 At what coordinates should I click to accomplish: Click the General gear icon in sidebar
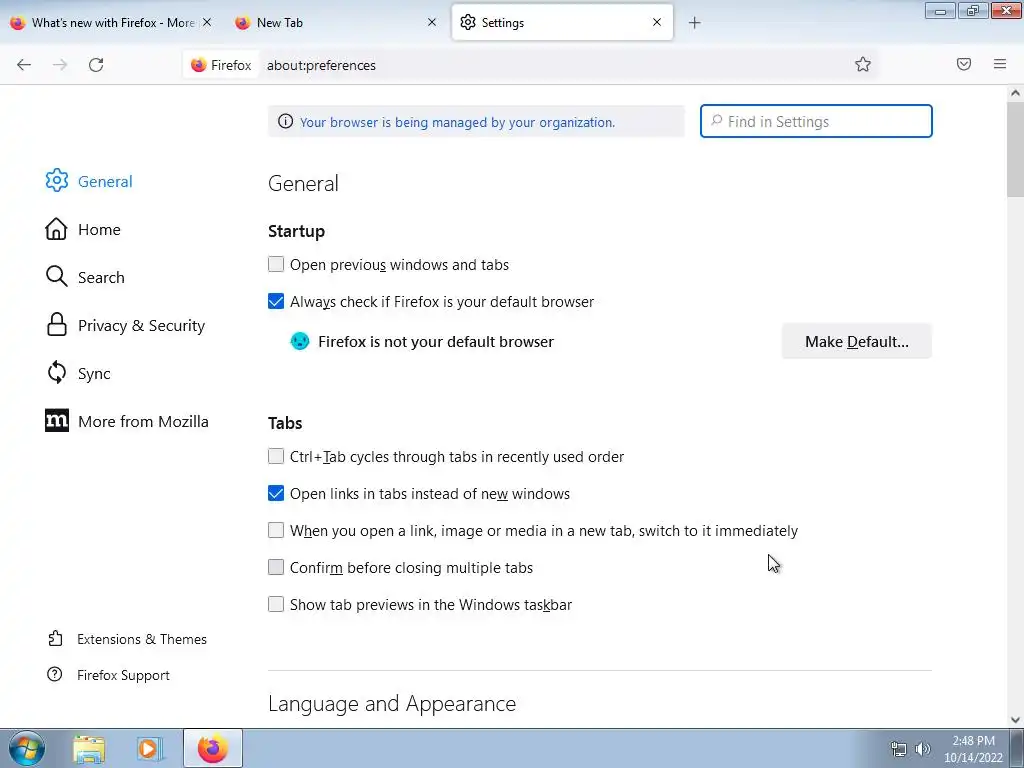pyautogui.click(x=57, y=181)
